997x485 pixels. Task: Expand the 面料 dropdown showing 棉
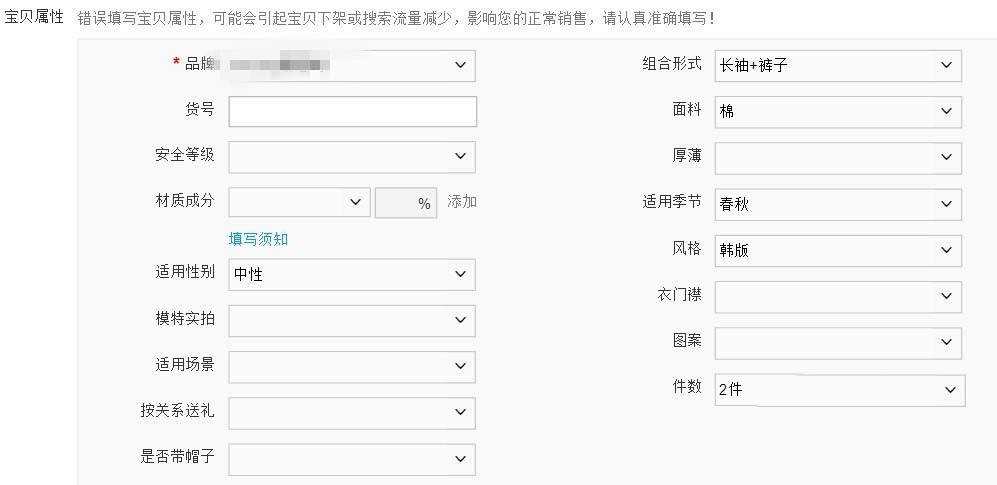tap(838, 112)
